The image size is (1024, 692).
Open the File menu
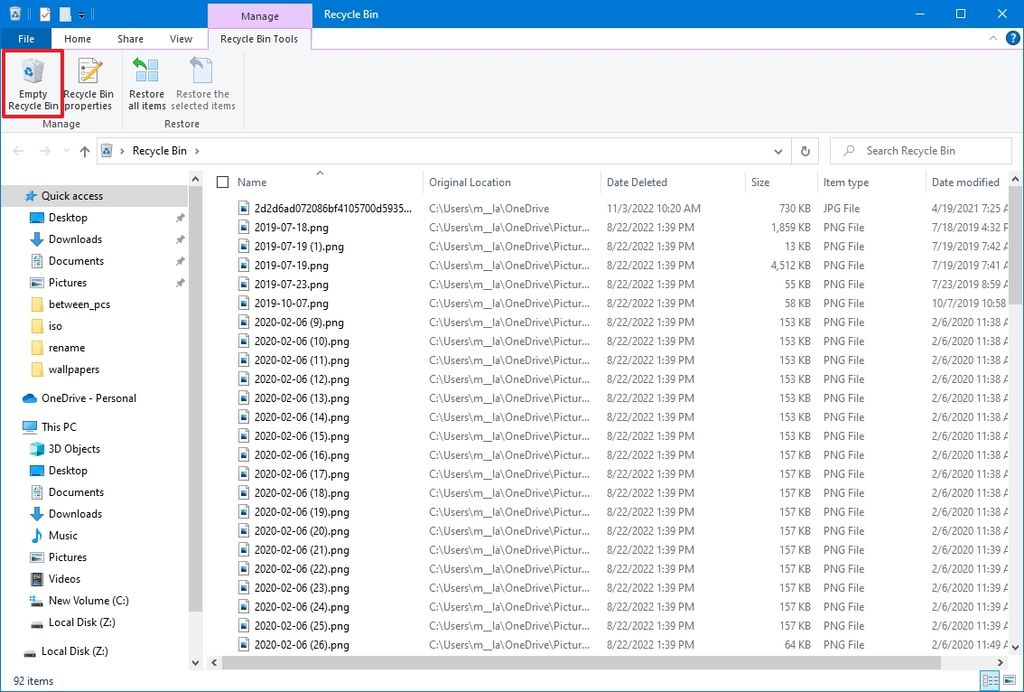coord(26,38)
